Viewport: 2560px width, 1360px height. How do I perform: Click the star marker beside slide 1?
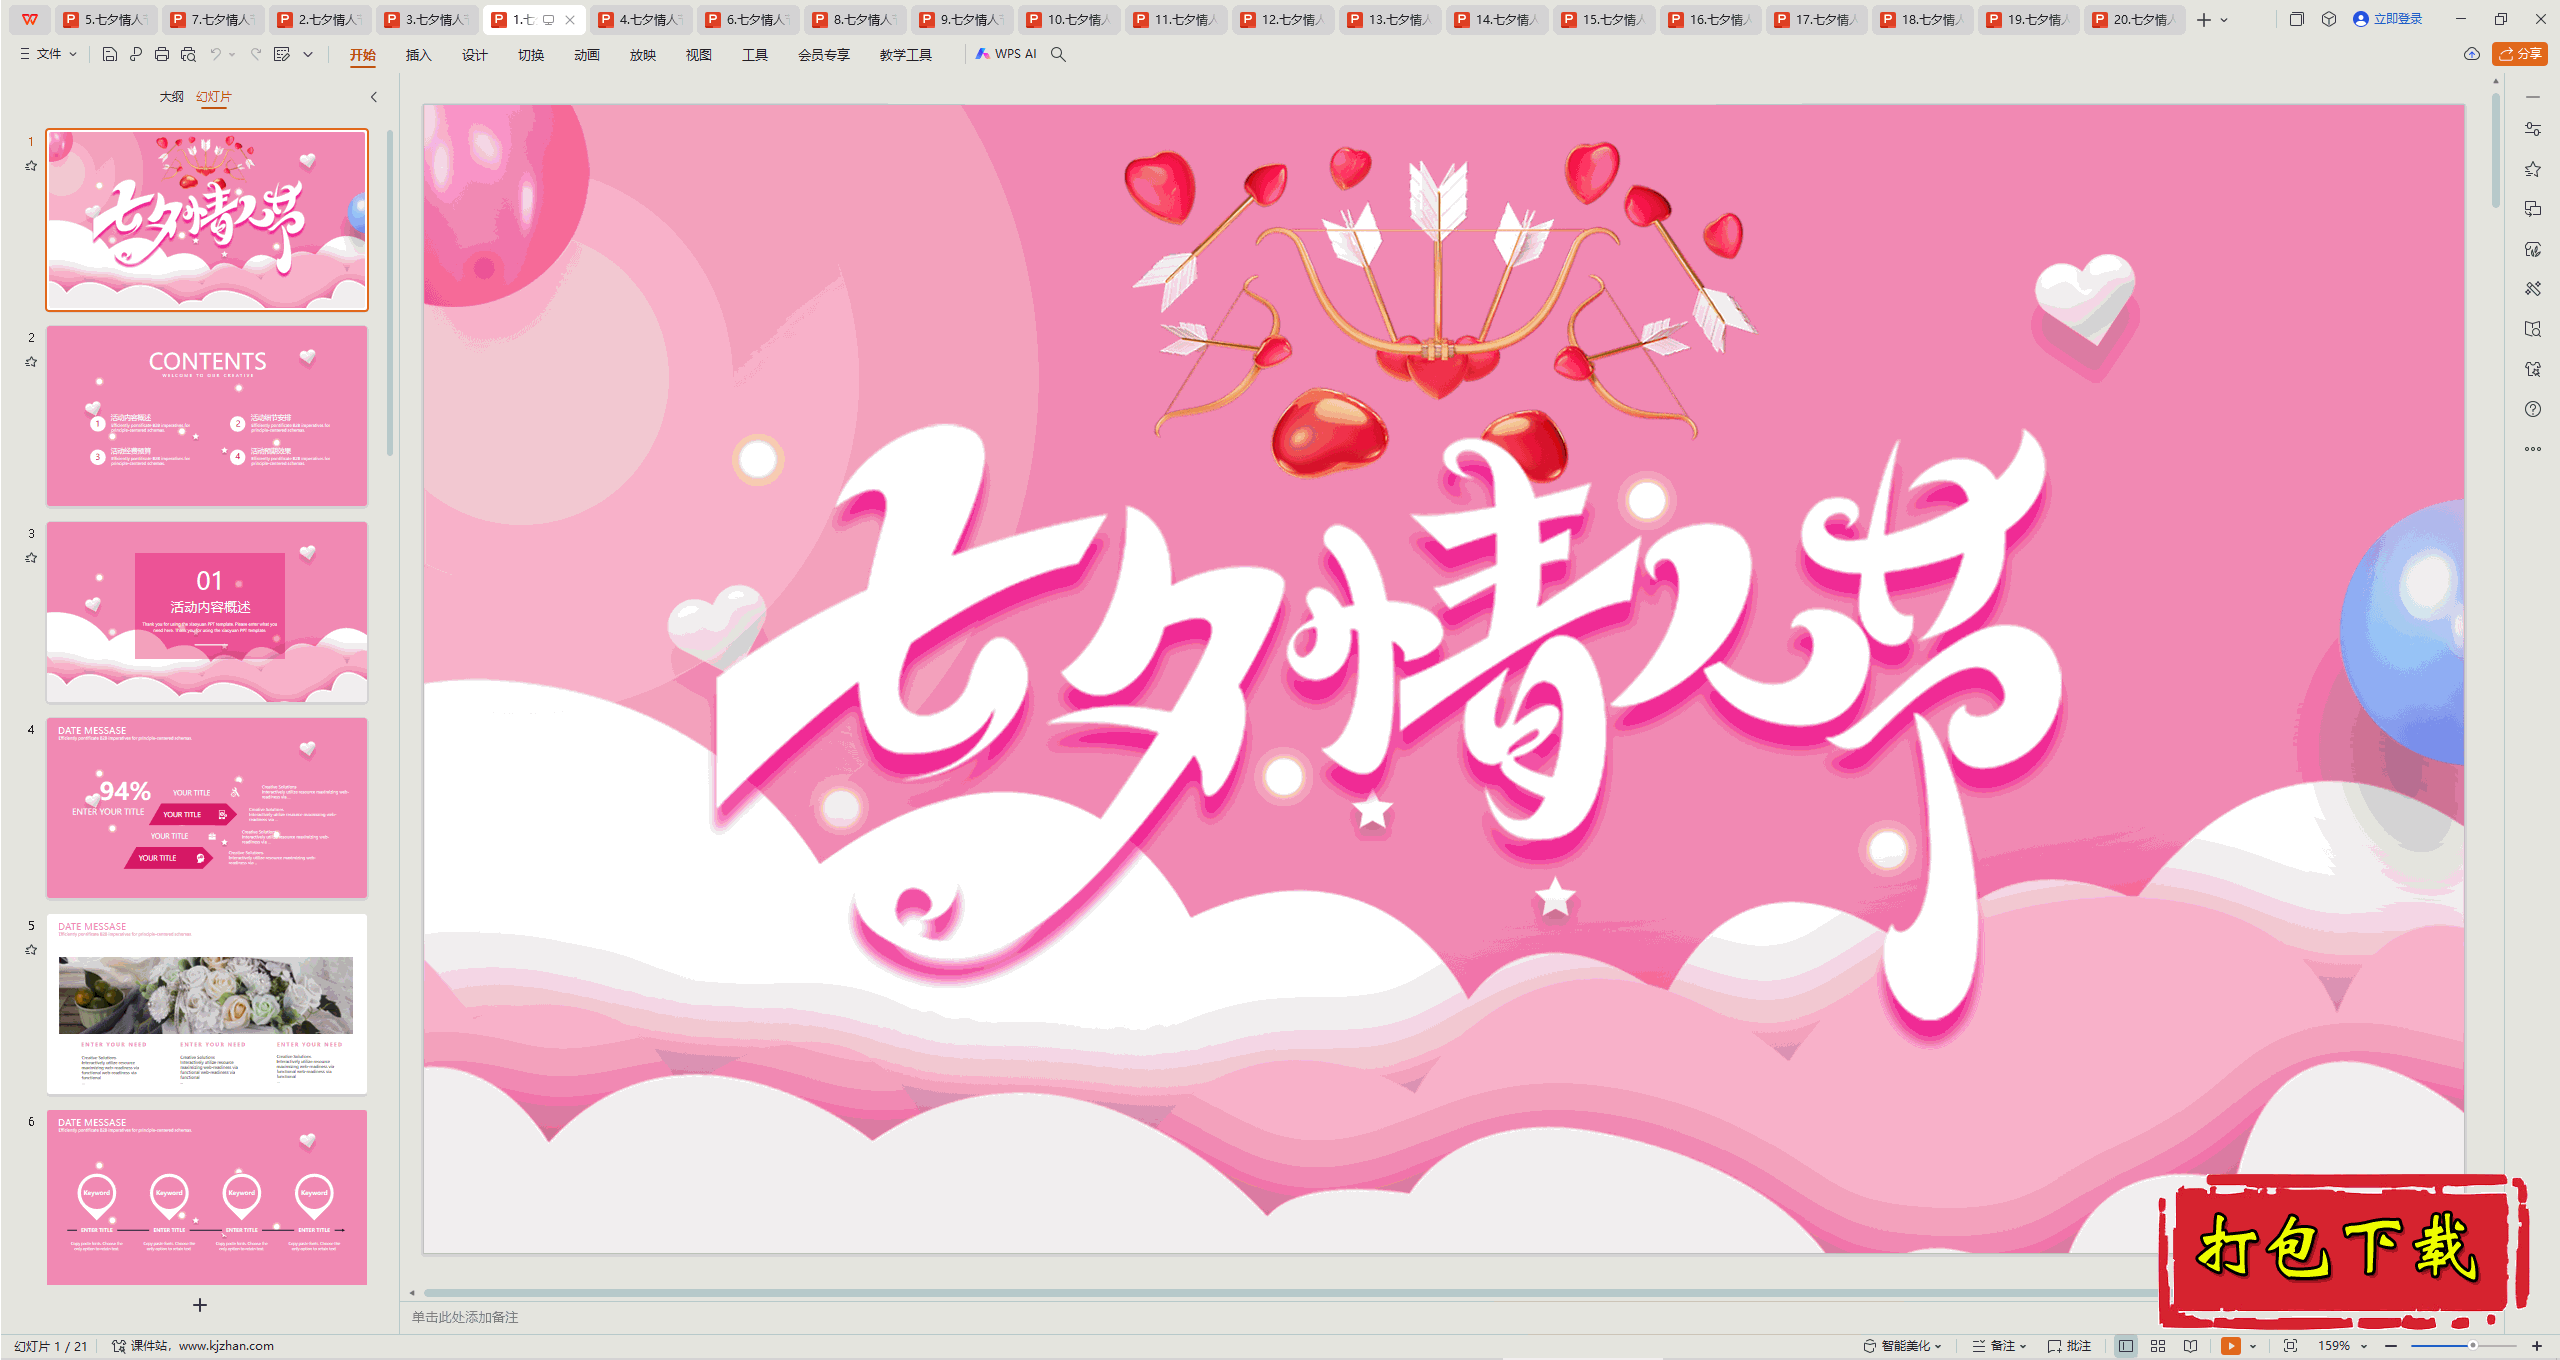pyautogui.click(x=31, y=166)
